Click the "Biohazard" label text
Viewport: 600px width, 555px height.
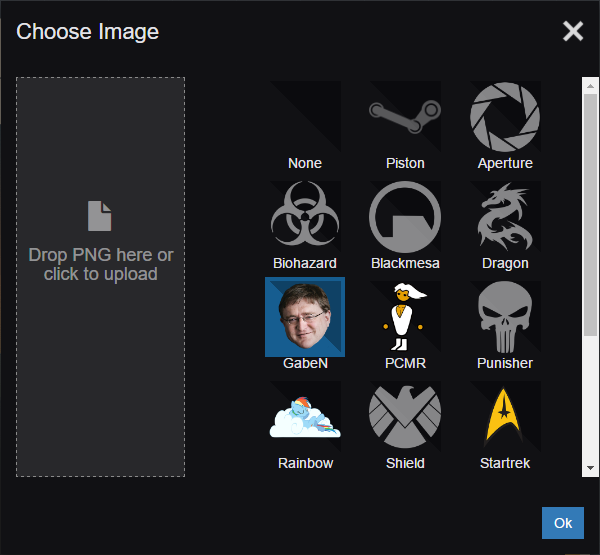pos(305,263)
